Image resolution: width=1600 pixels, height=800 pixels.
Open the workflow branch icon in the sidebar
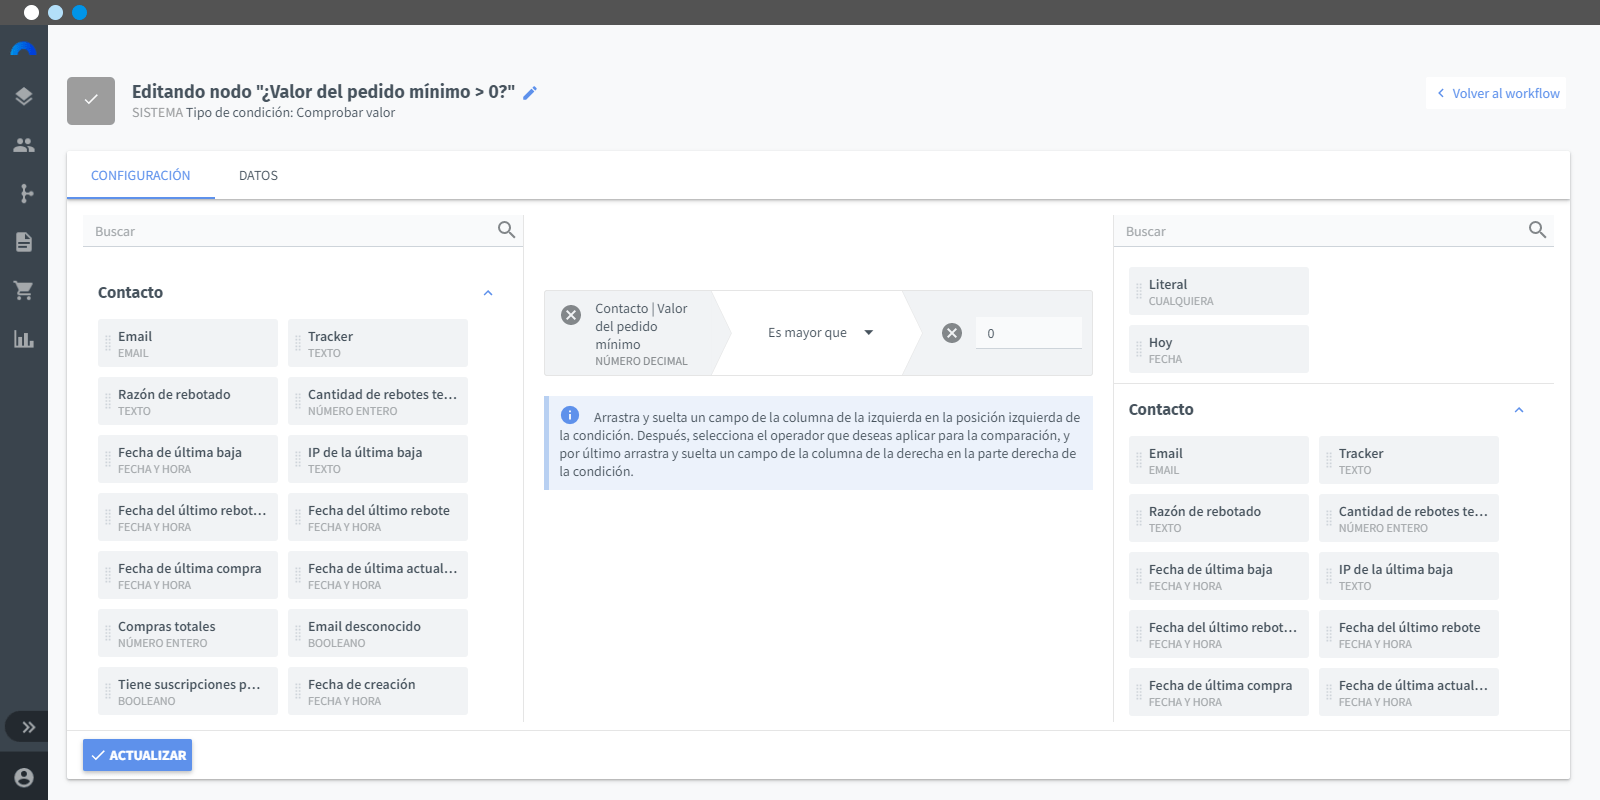tap(26, 193)
